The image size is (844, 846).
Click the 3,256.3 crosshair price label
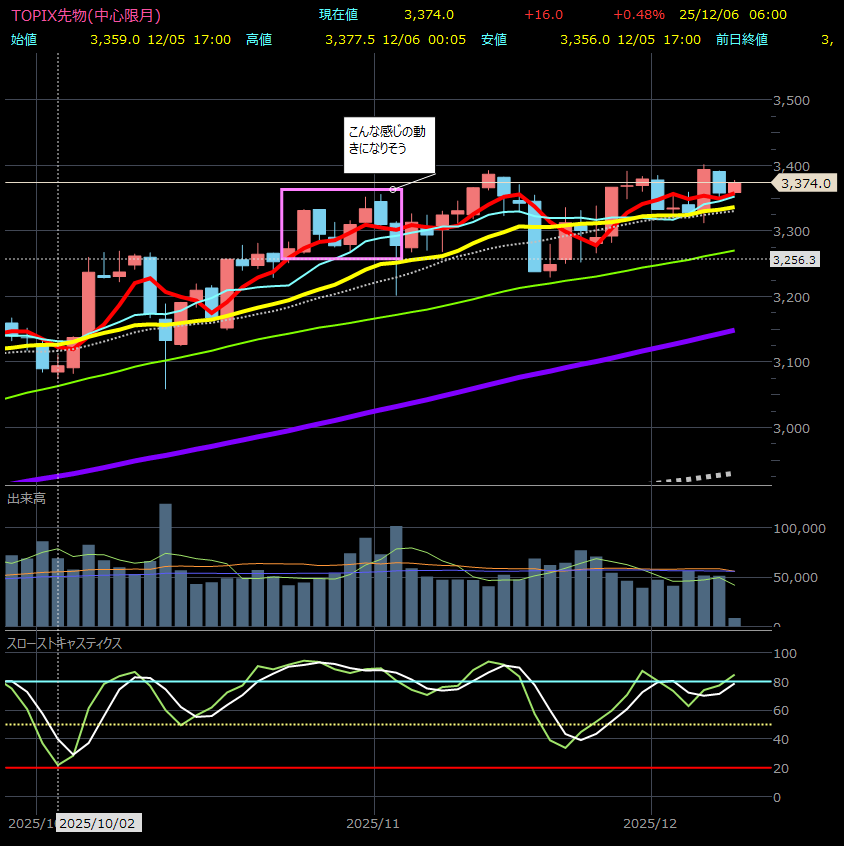pyautogui.click(x=795, y=259)
